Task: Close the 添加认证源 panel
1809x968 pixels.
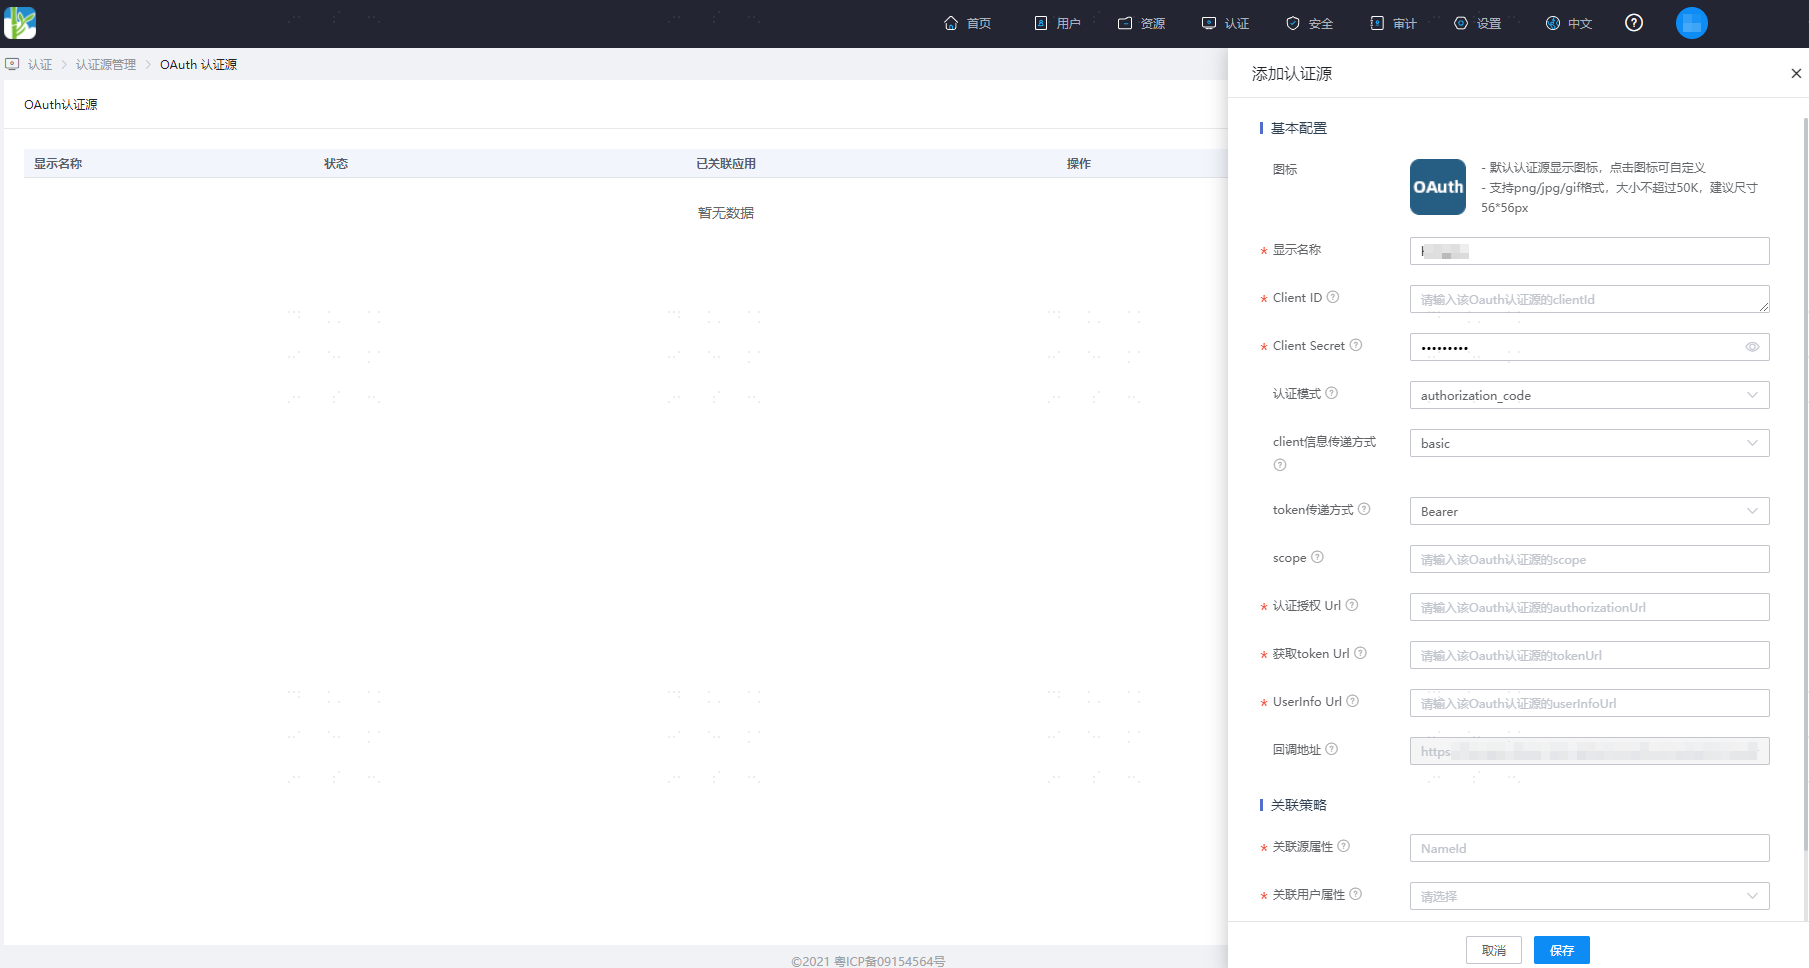Action: (x=1796, y=73)
